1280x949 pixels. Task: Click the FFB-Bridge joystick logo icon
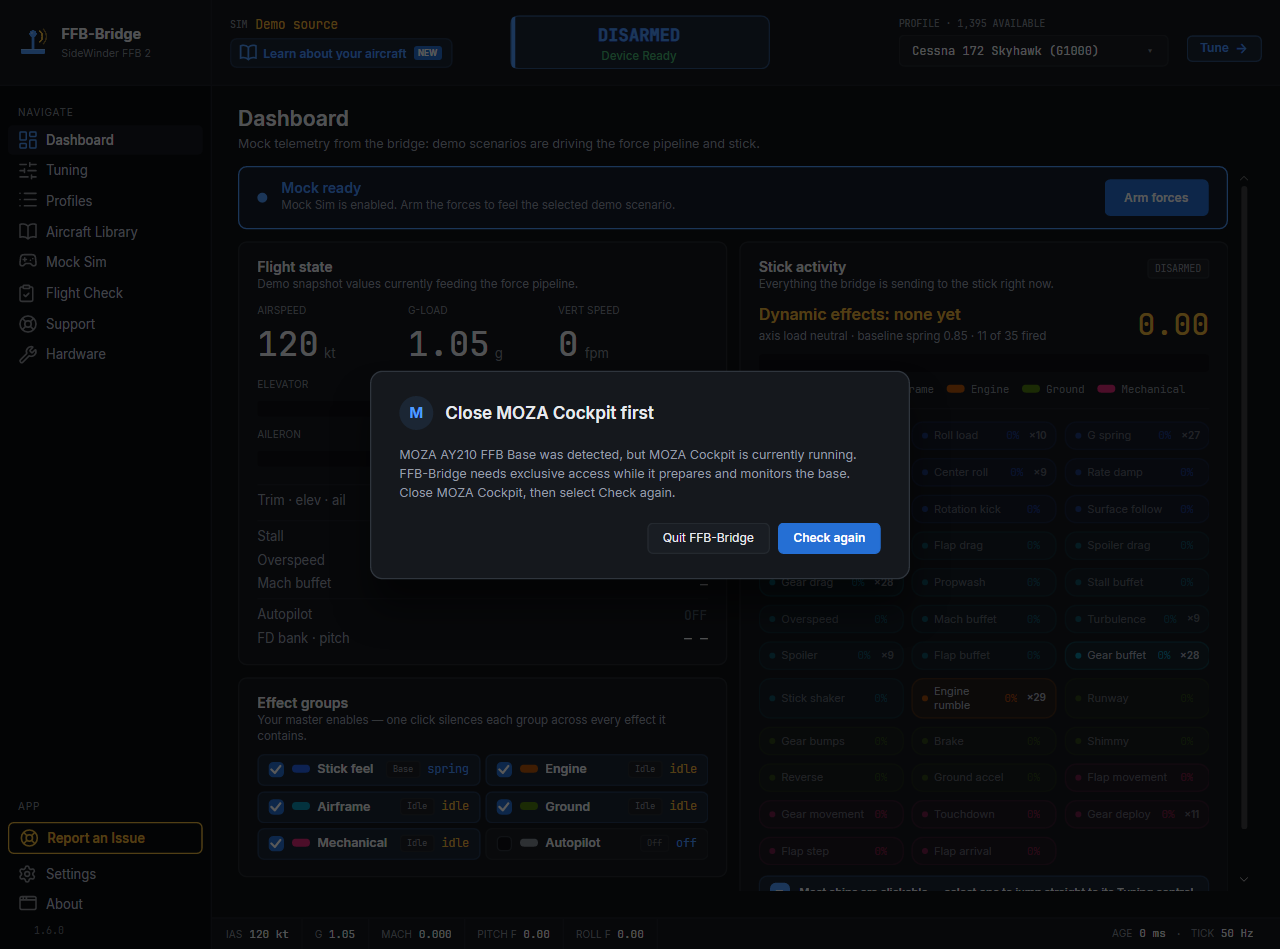coord(33,41)
